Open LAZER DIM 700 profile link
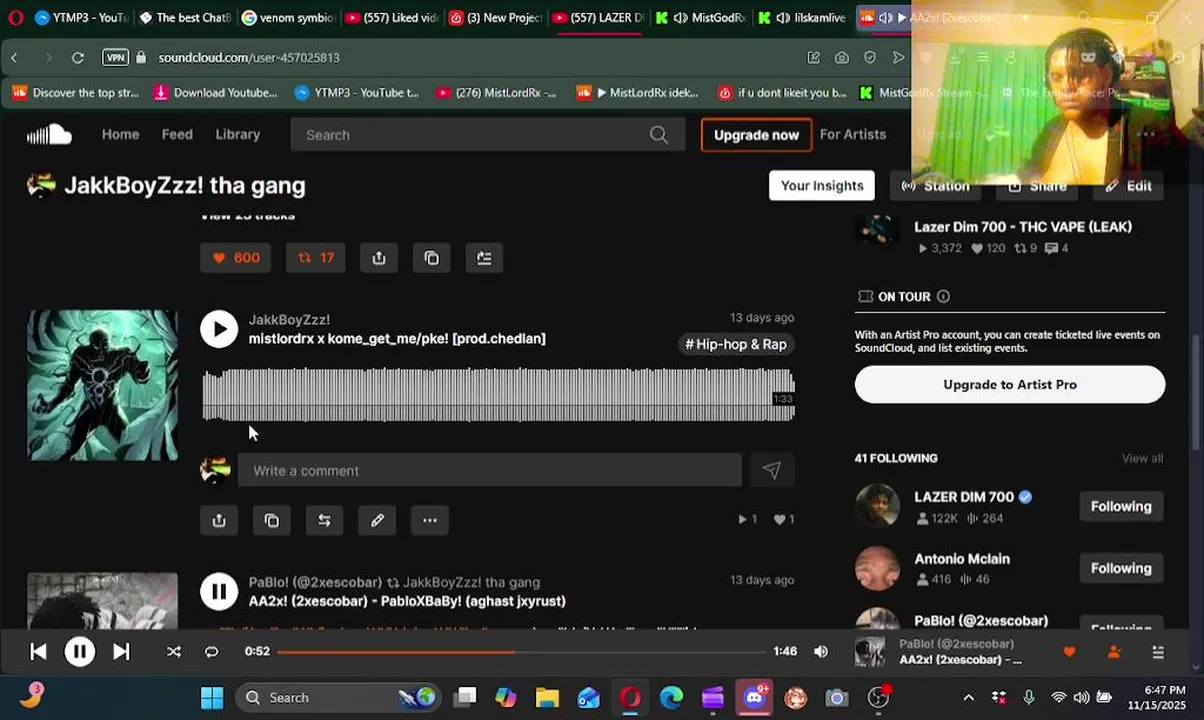 click(x=964, y=497)
